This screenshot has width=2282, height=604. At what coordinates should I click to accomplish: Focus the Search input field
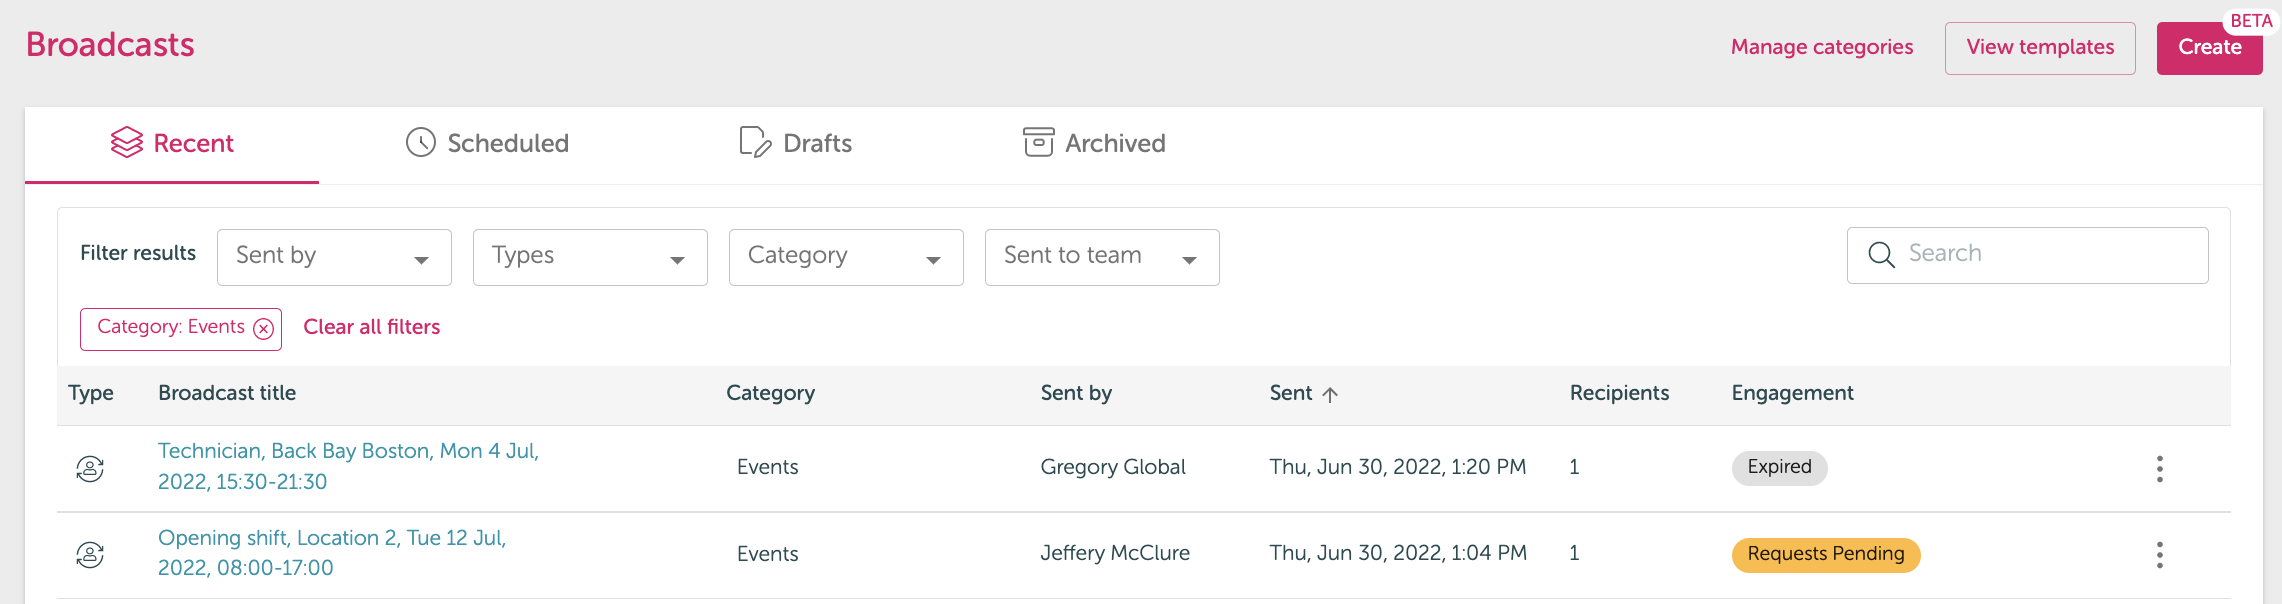(2028, 255)
